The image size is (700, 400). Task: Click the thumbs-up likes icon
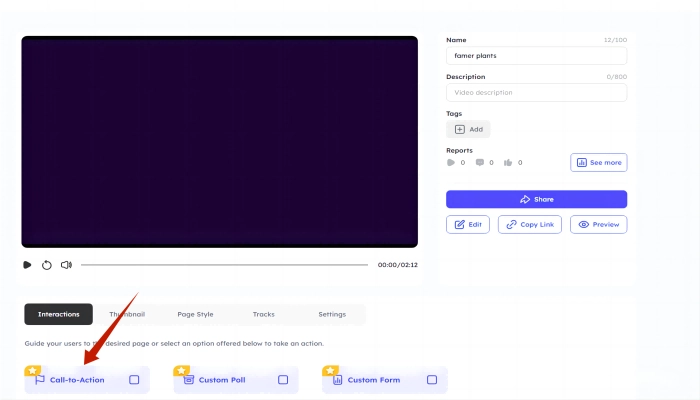pyautogui.click(x=508, y=162)
